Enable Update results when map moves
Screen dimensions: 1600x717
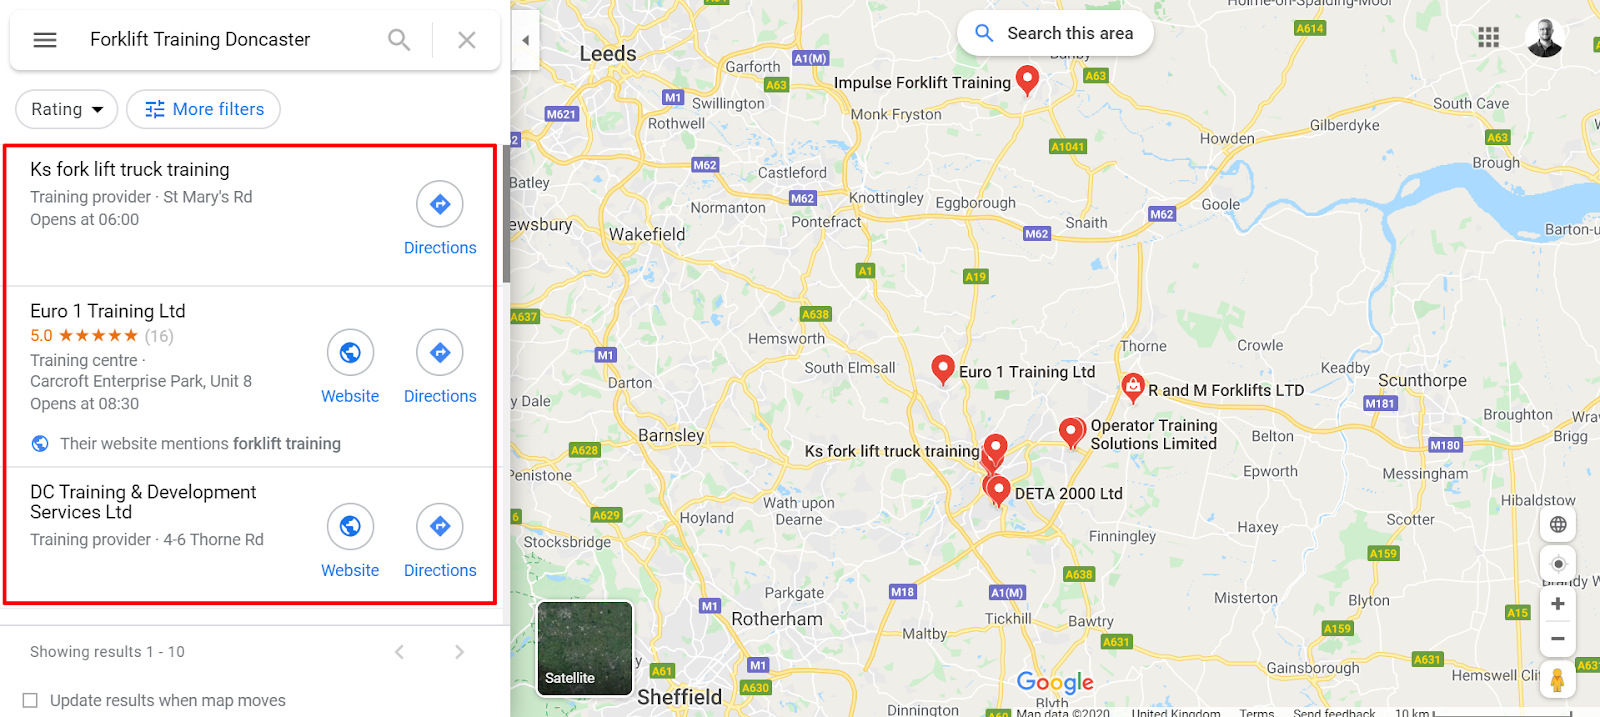pyautogui.click(x=30, y=700)
